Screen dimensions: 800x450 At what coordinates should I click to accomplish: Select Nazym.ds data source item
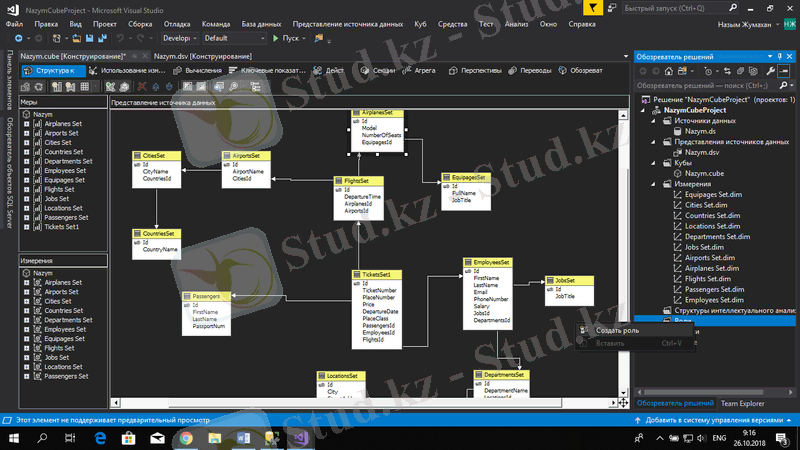pyautogui.click(x=700, y=131)
